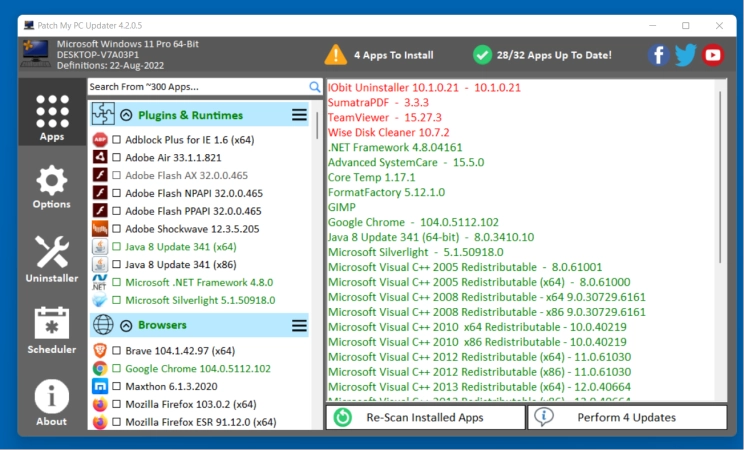Click Re-Scan Installed Apps button
Viewport: 744px width, 450px height.
pos(426,417)
